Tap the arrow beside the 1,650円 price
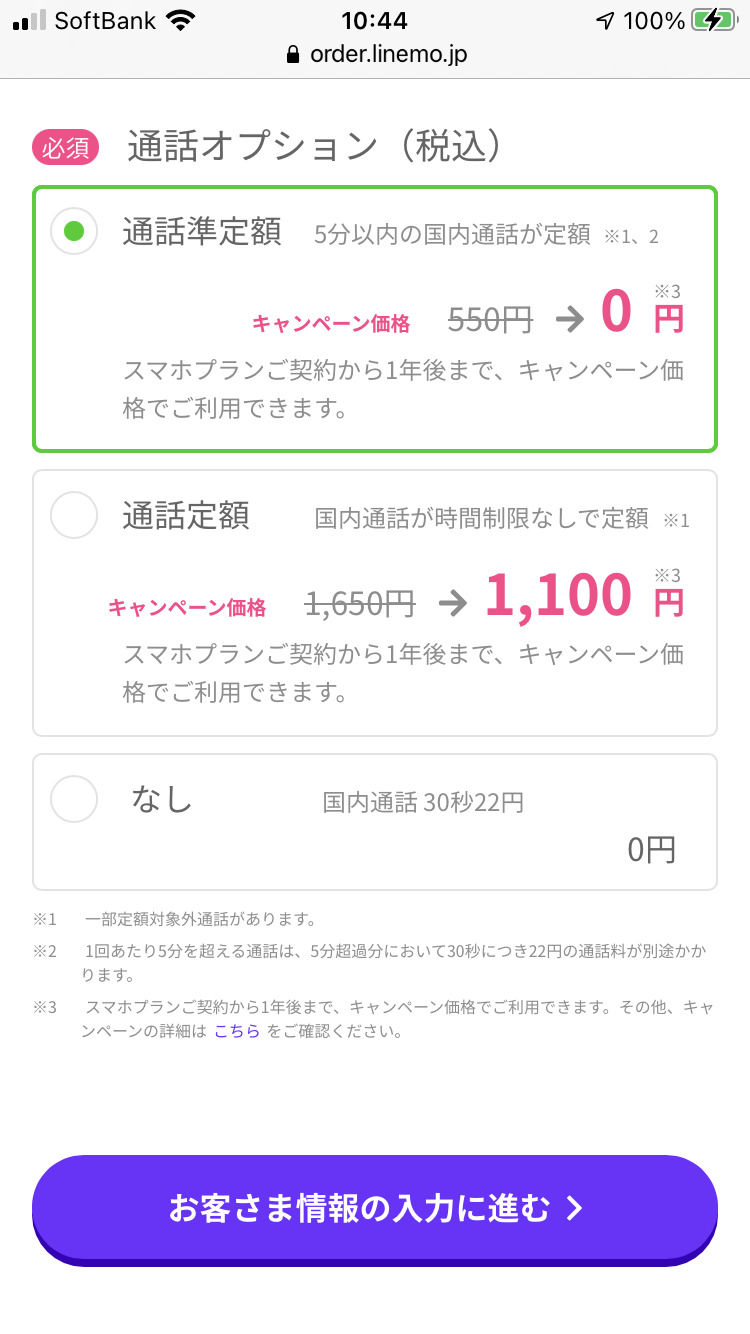This screenshot has height=1334, width=750. (x=452, y=602)
